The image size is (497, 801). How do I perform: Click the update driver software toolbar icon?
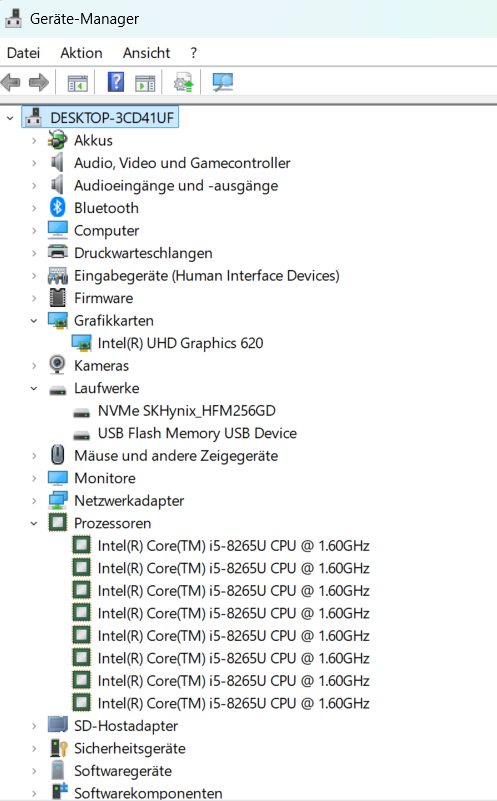[x=184, y=82]
